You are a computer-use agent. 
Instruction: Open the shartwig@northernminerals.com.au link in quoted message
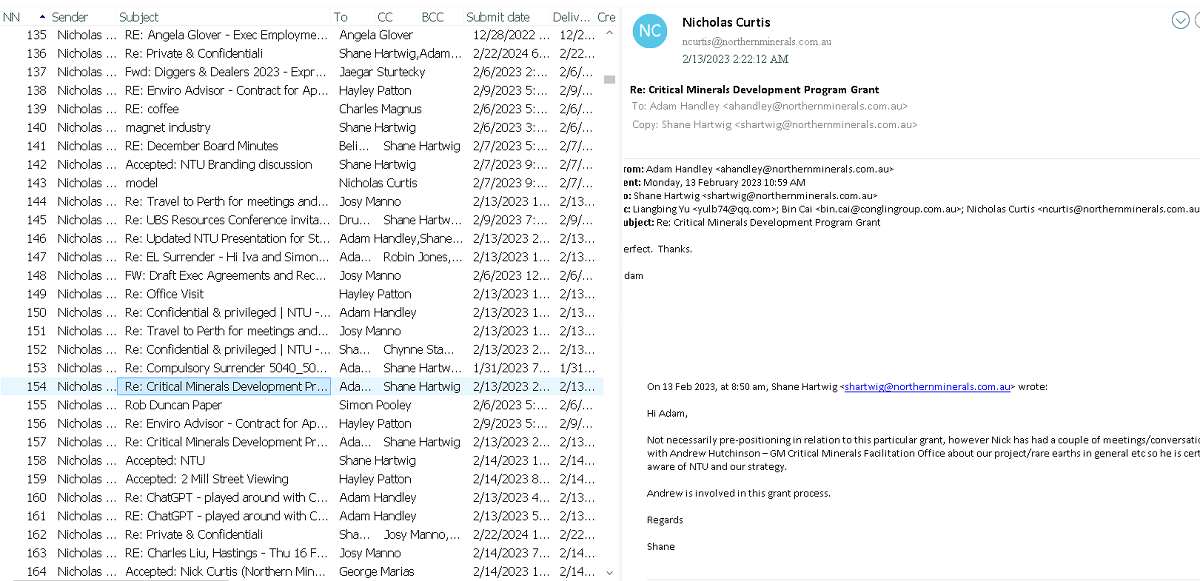[929, 386]
